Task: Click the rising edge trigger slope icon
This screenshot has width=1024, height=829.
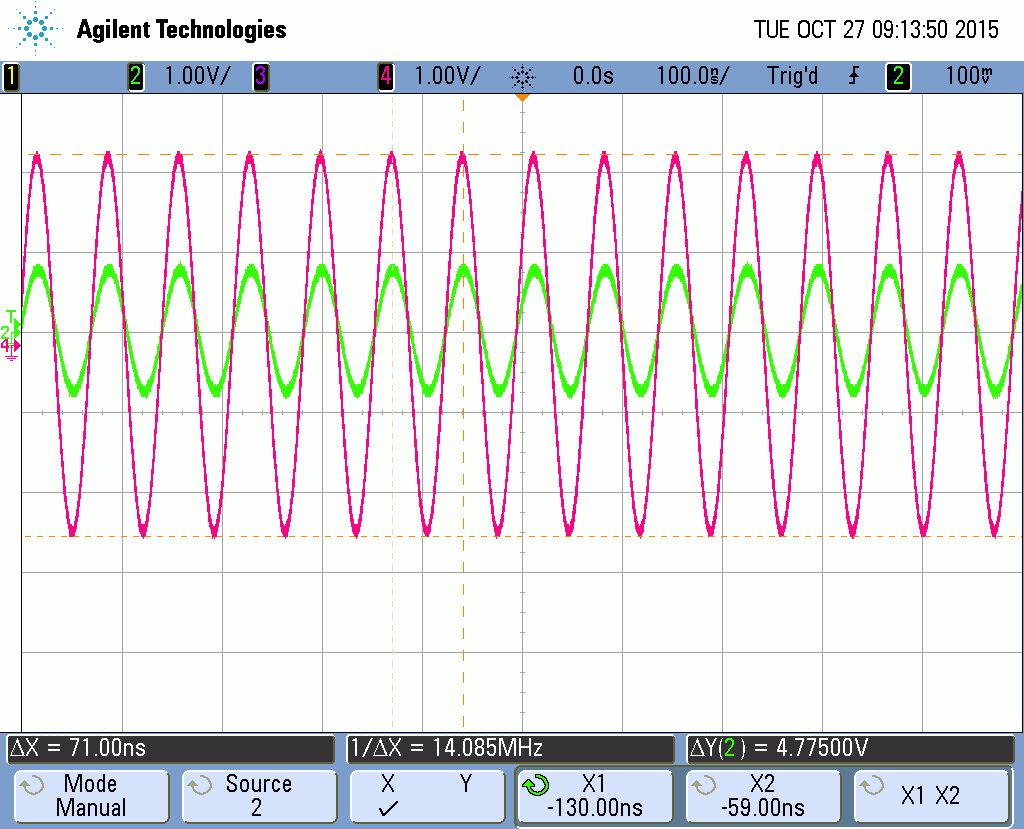Action: pos(853,76)
